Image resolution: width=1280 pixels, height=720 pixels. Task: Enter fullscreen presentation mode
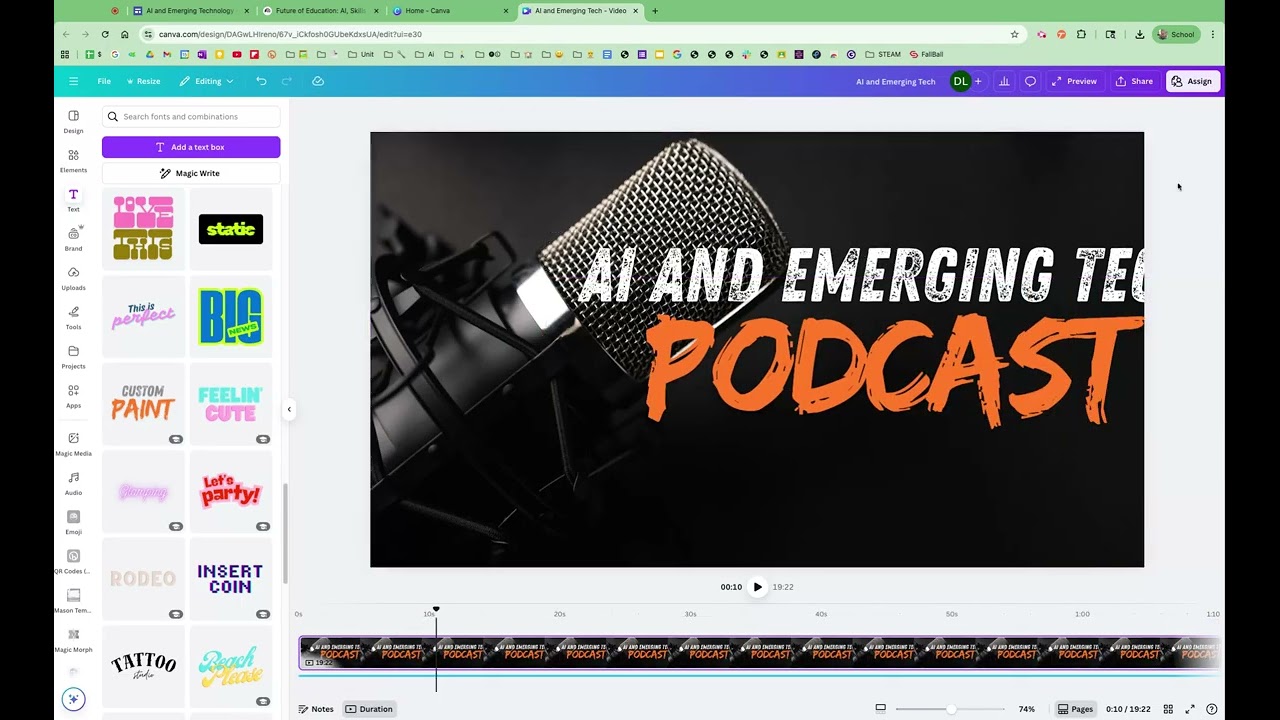tap(1190, 709)
